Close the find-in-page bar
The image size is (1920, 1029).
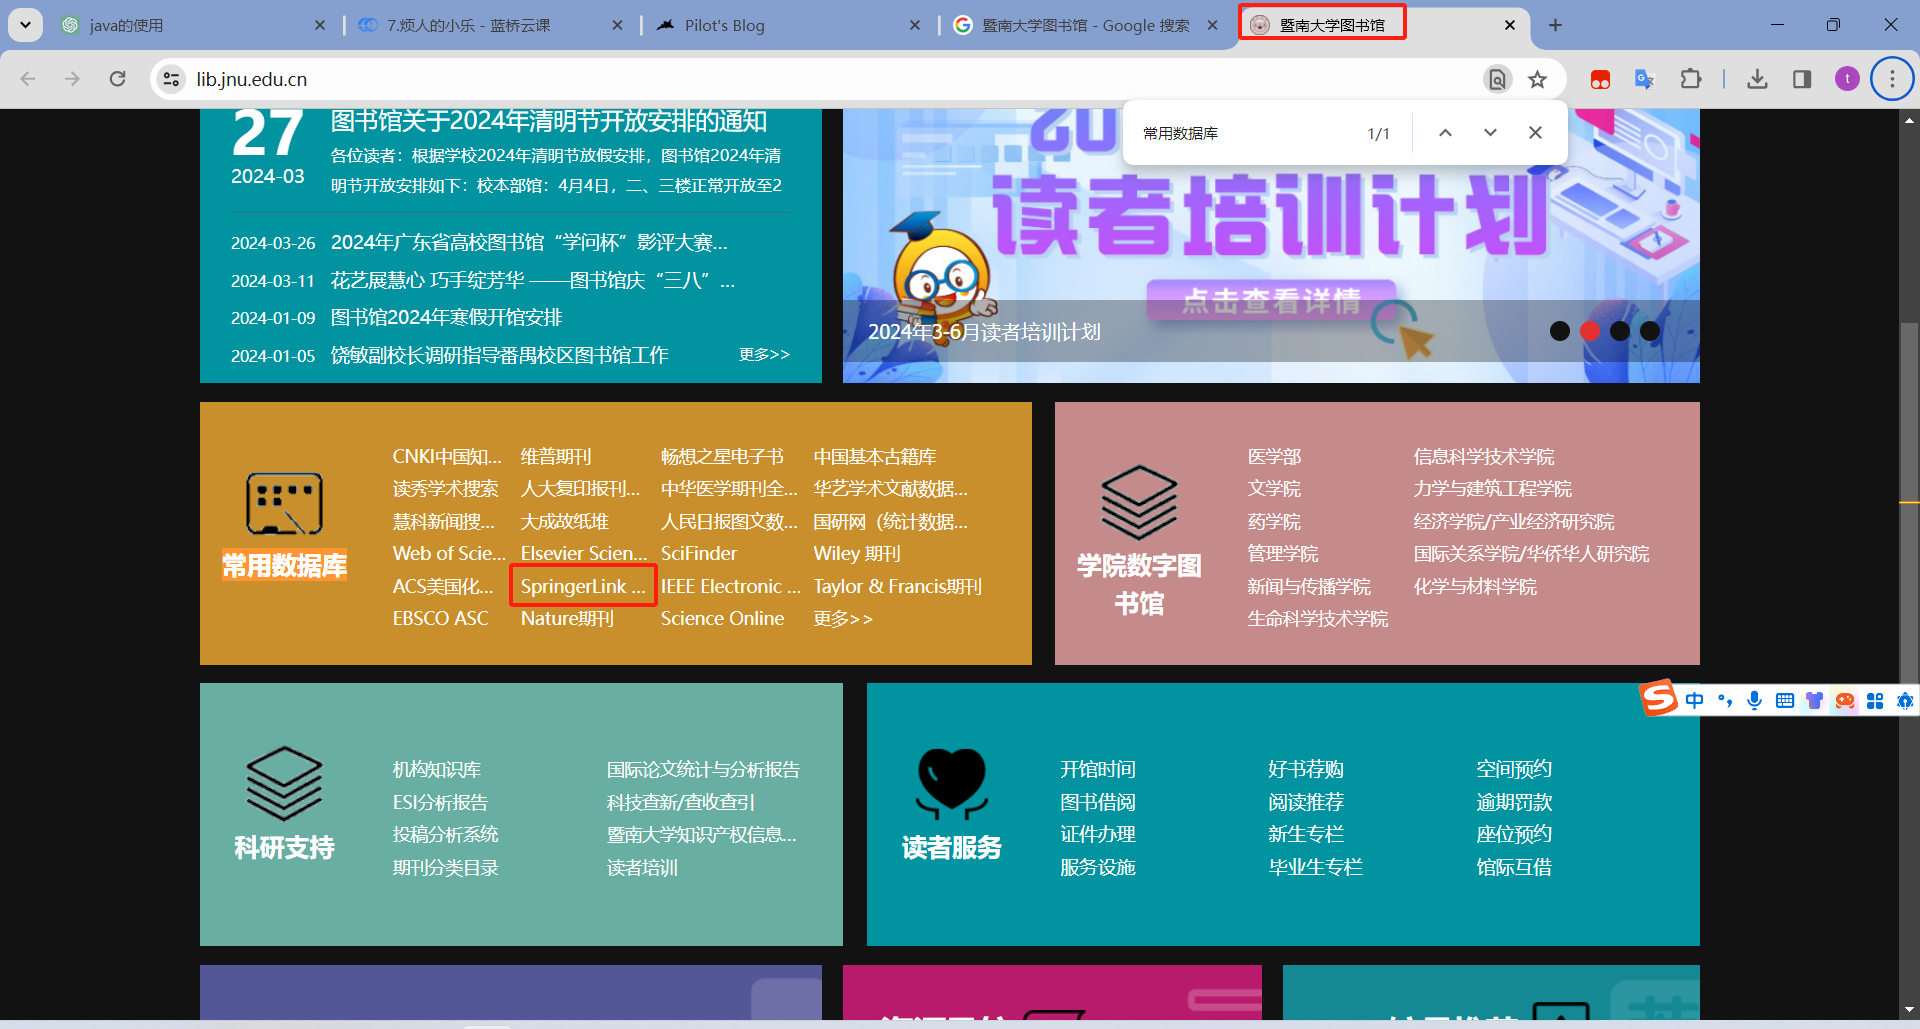pos(1535,133)
